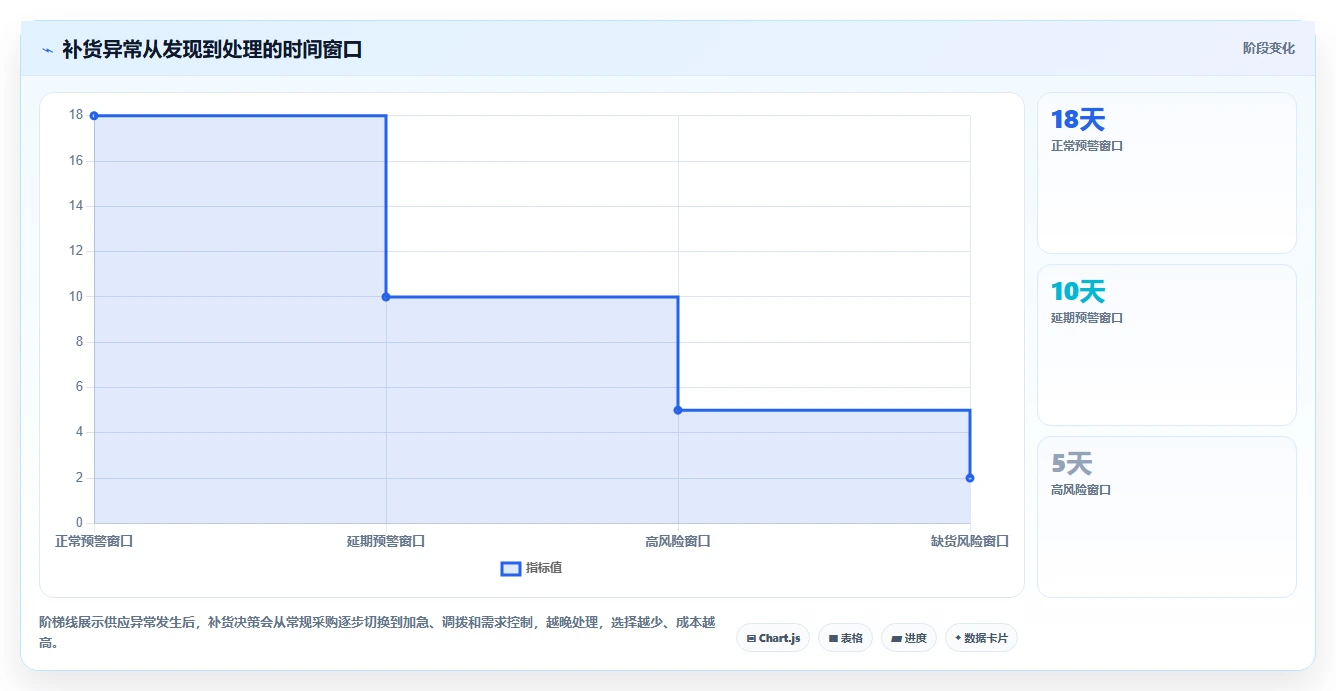Image resolution: width=1336 pixels, height=691 pixels.
Task: Select the 进度 tag pill
Action: [908, 638]
